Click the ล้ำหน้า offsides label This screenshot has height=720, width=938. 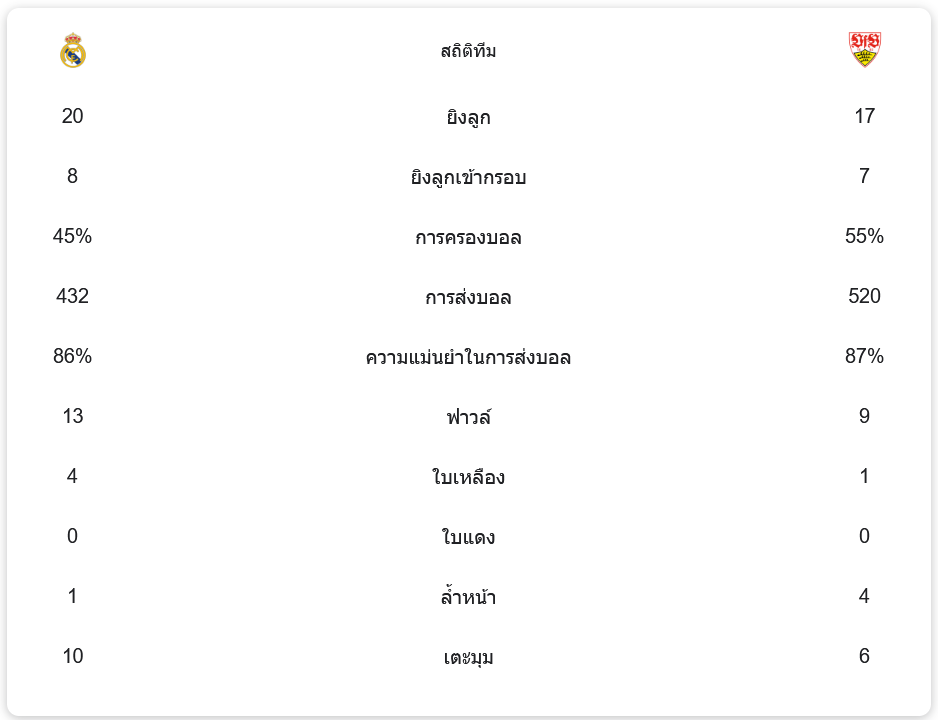468,597
